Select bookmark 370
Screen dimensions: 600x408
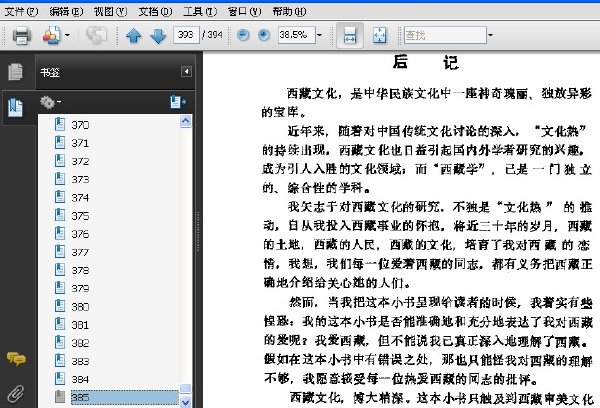point(80,125)
